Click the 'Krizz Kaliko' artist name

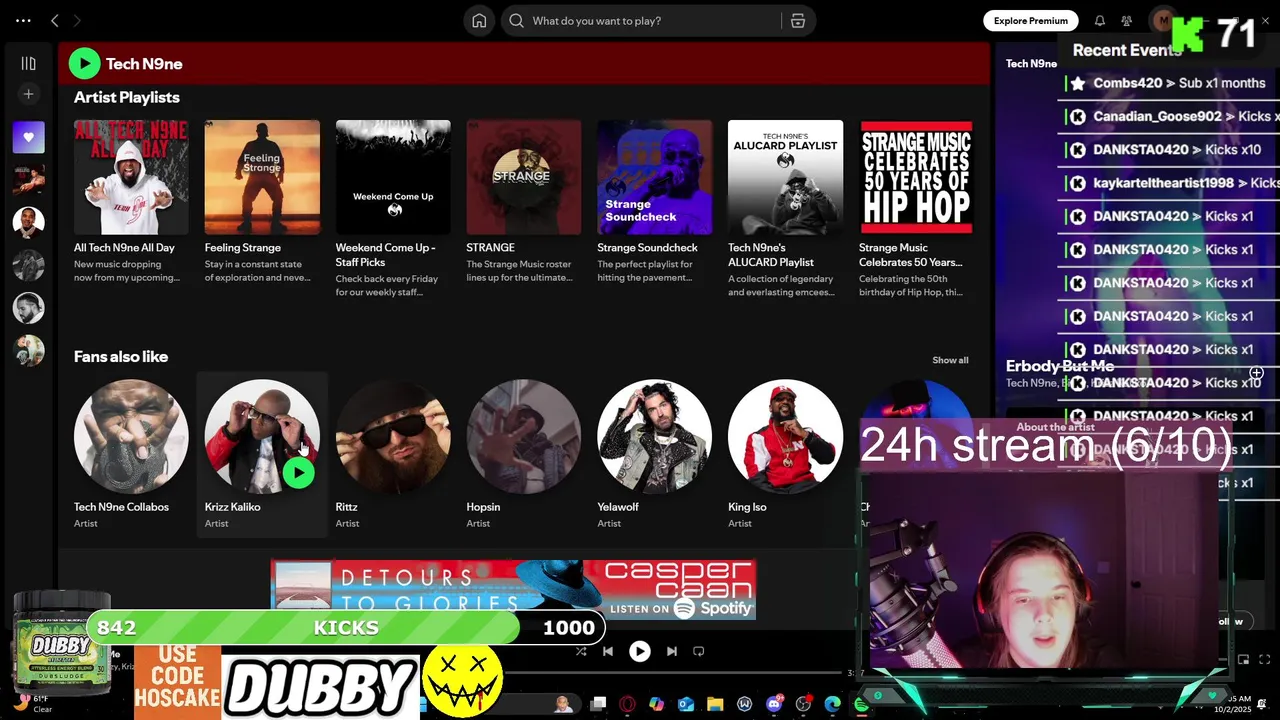tap(232, 507)
